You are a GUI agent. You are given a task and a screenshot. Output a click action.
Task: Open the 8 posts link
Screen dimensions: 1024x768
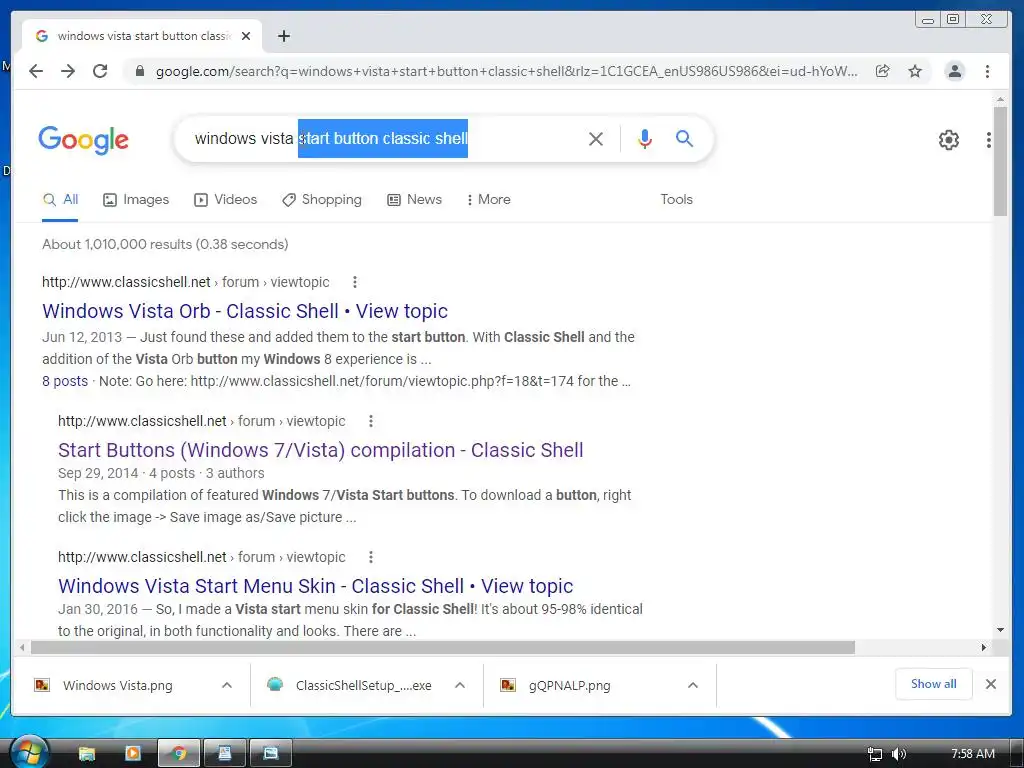point(65,381)
